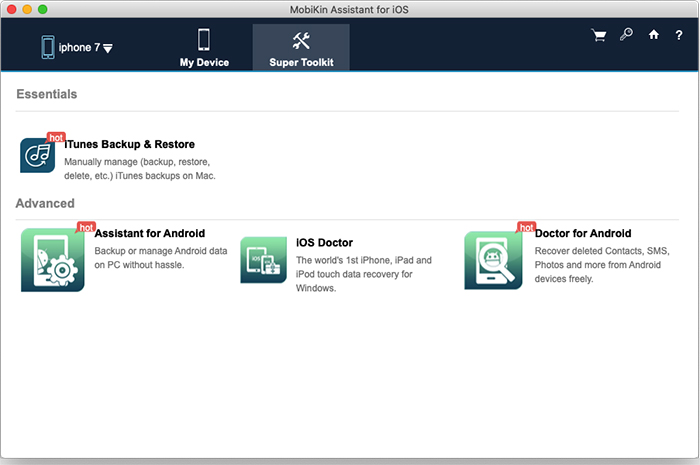Click the iTunes Backup & Restore icon
The height and width of the screenshot is (465, 700).
pyautogui.click(x=38, y=155)
